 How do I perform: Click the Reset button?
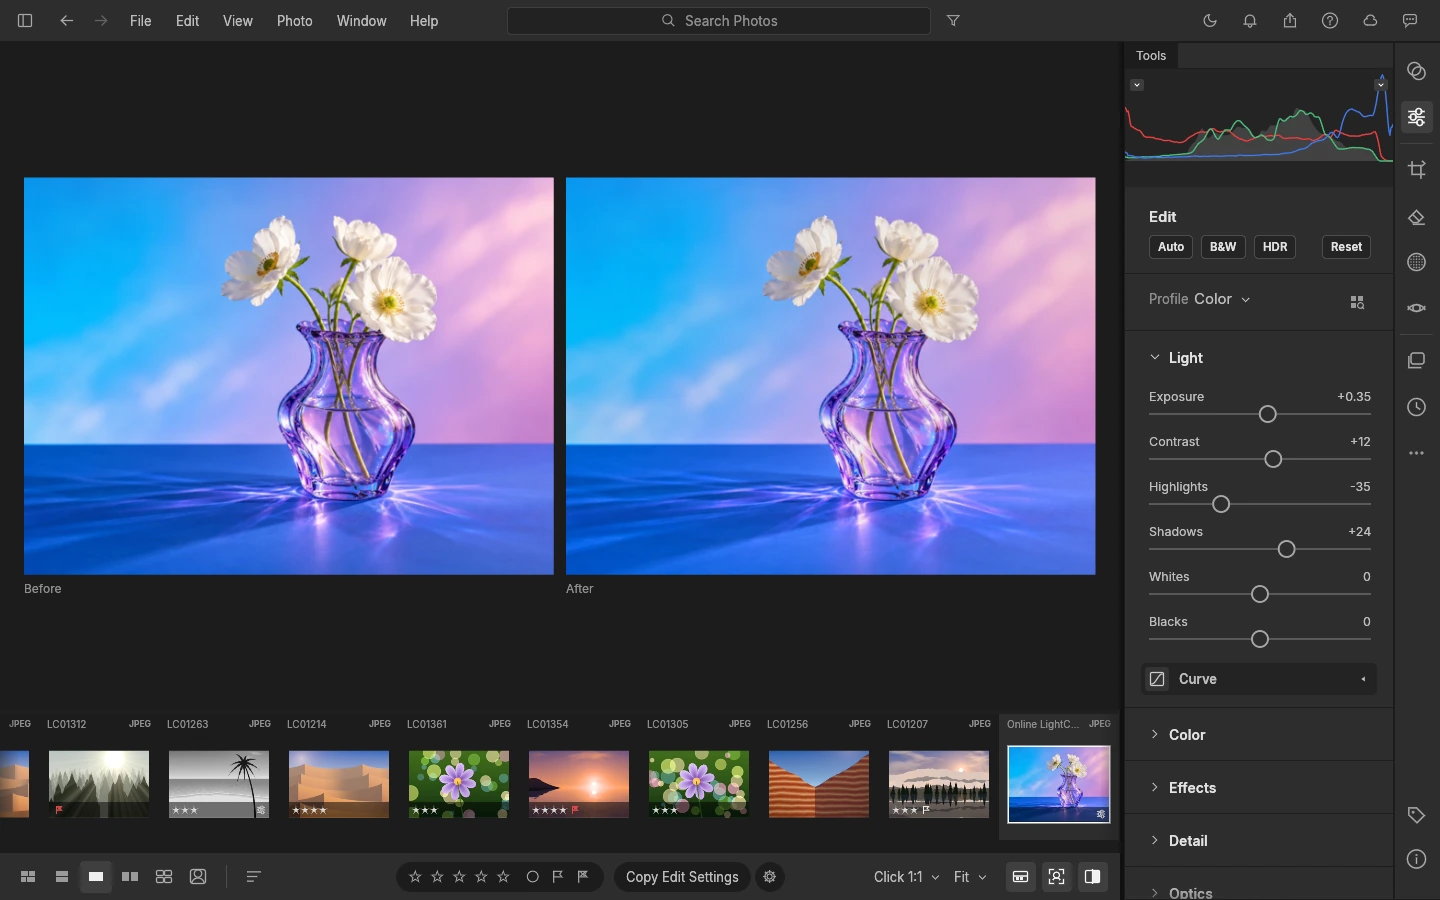1346,247
